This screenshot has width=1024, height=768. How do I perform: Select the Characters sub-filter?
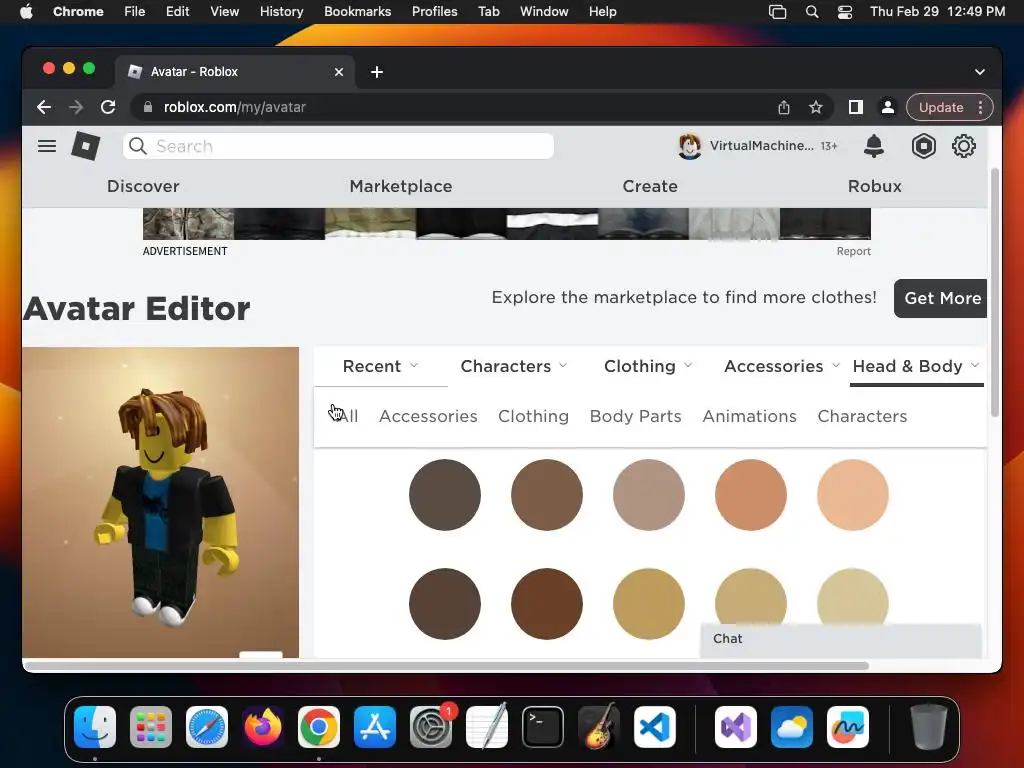tap(862, 416)
